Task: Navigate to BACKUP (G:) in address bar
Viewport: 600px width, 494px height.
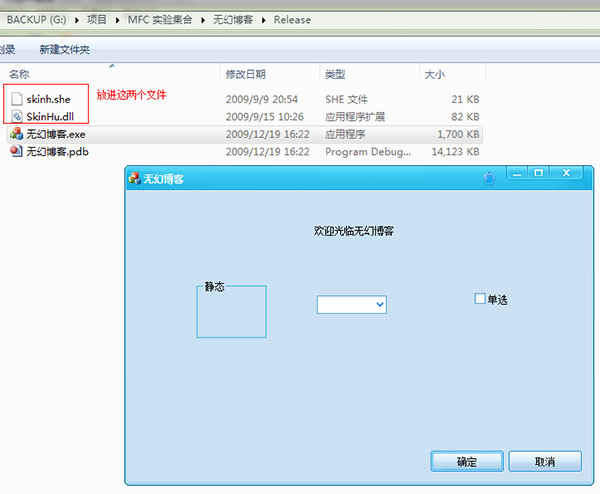Action: coord(37,20)
